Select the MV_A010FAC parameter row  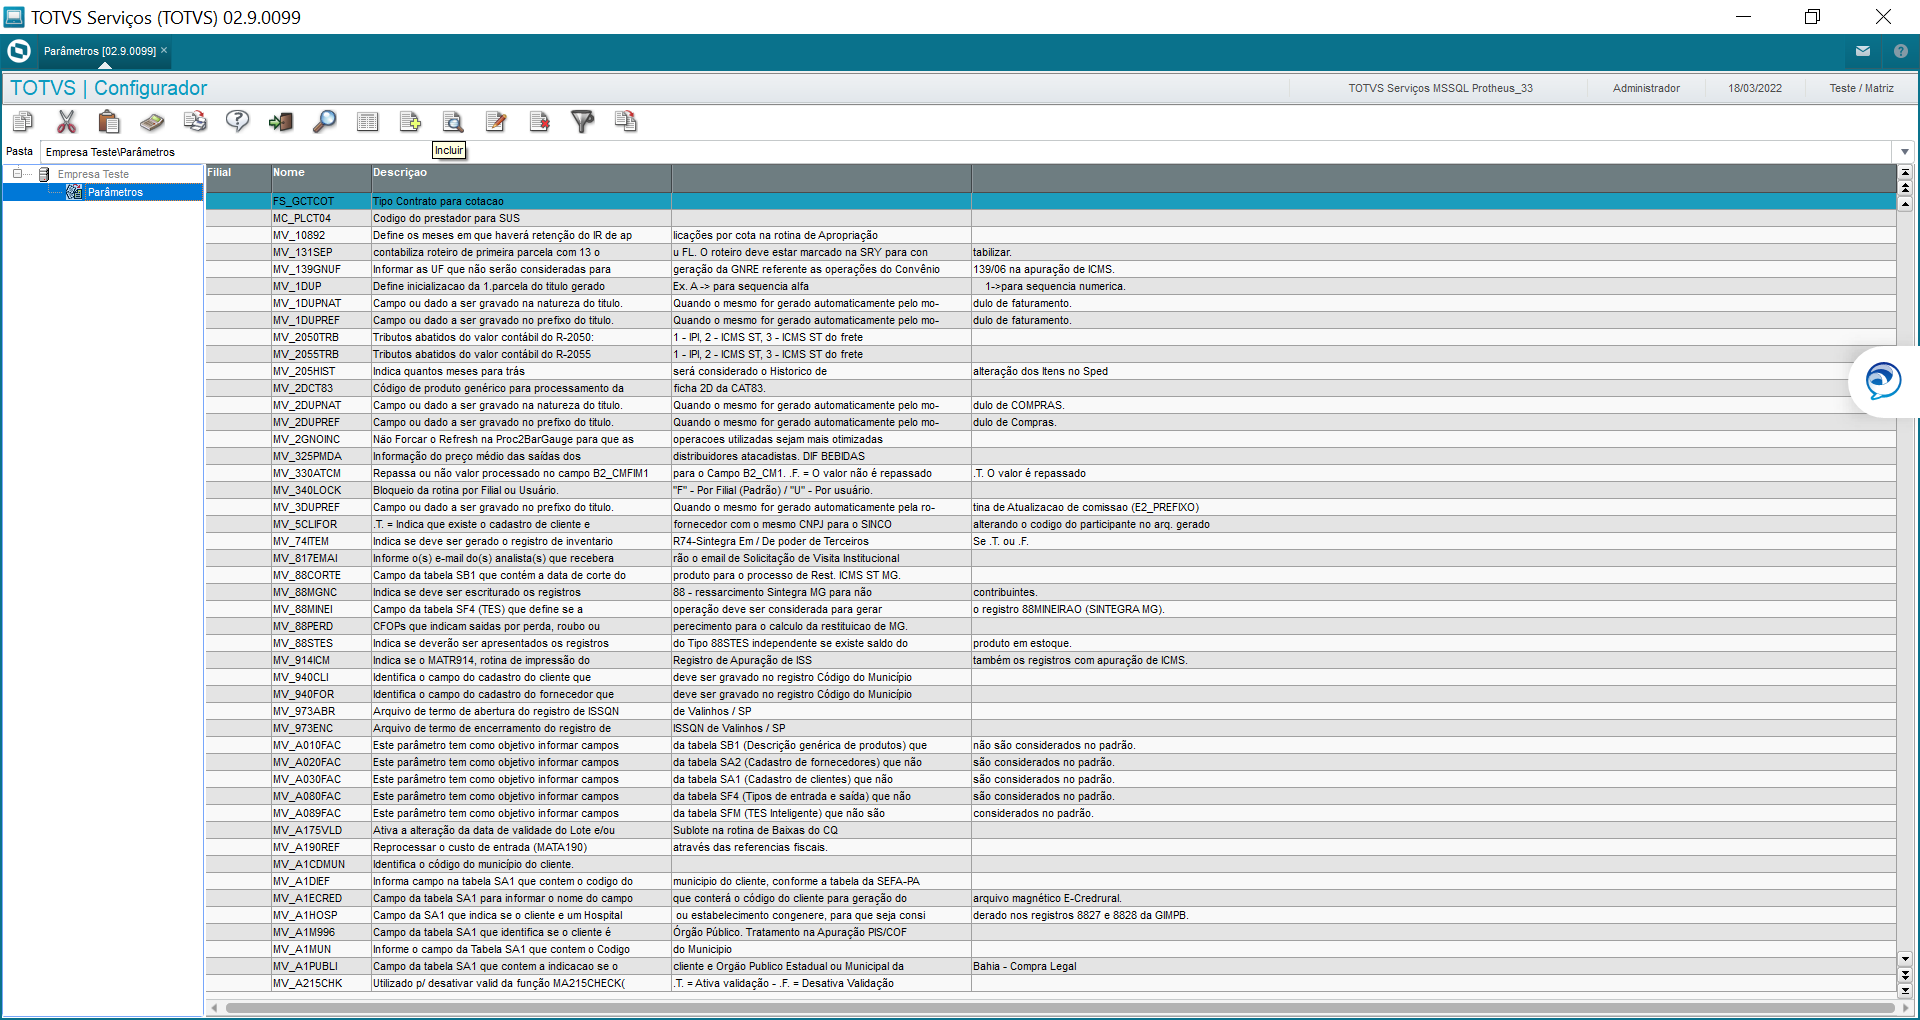(1051, 745)
